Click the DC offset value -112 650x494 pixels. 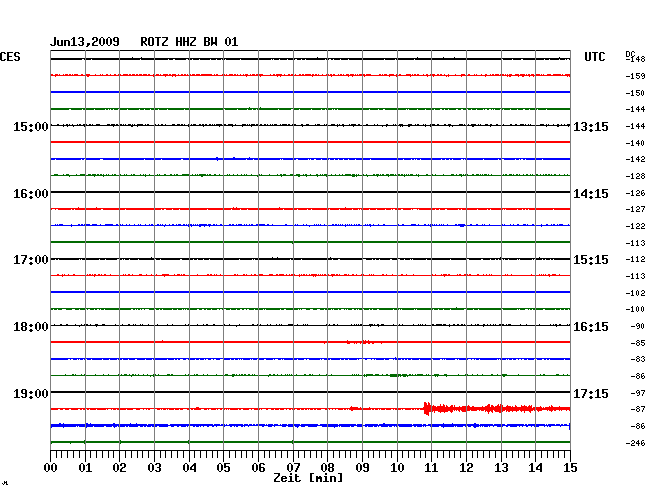pyautogui.click(x=635, y=259)
